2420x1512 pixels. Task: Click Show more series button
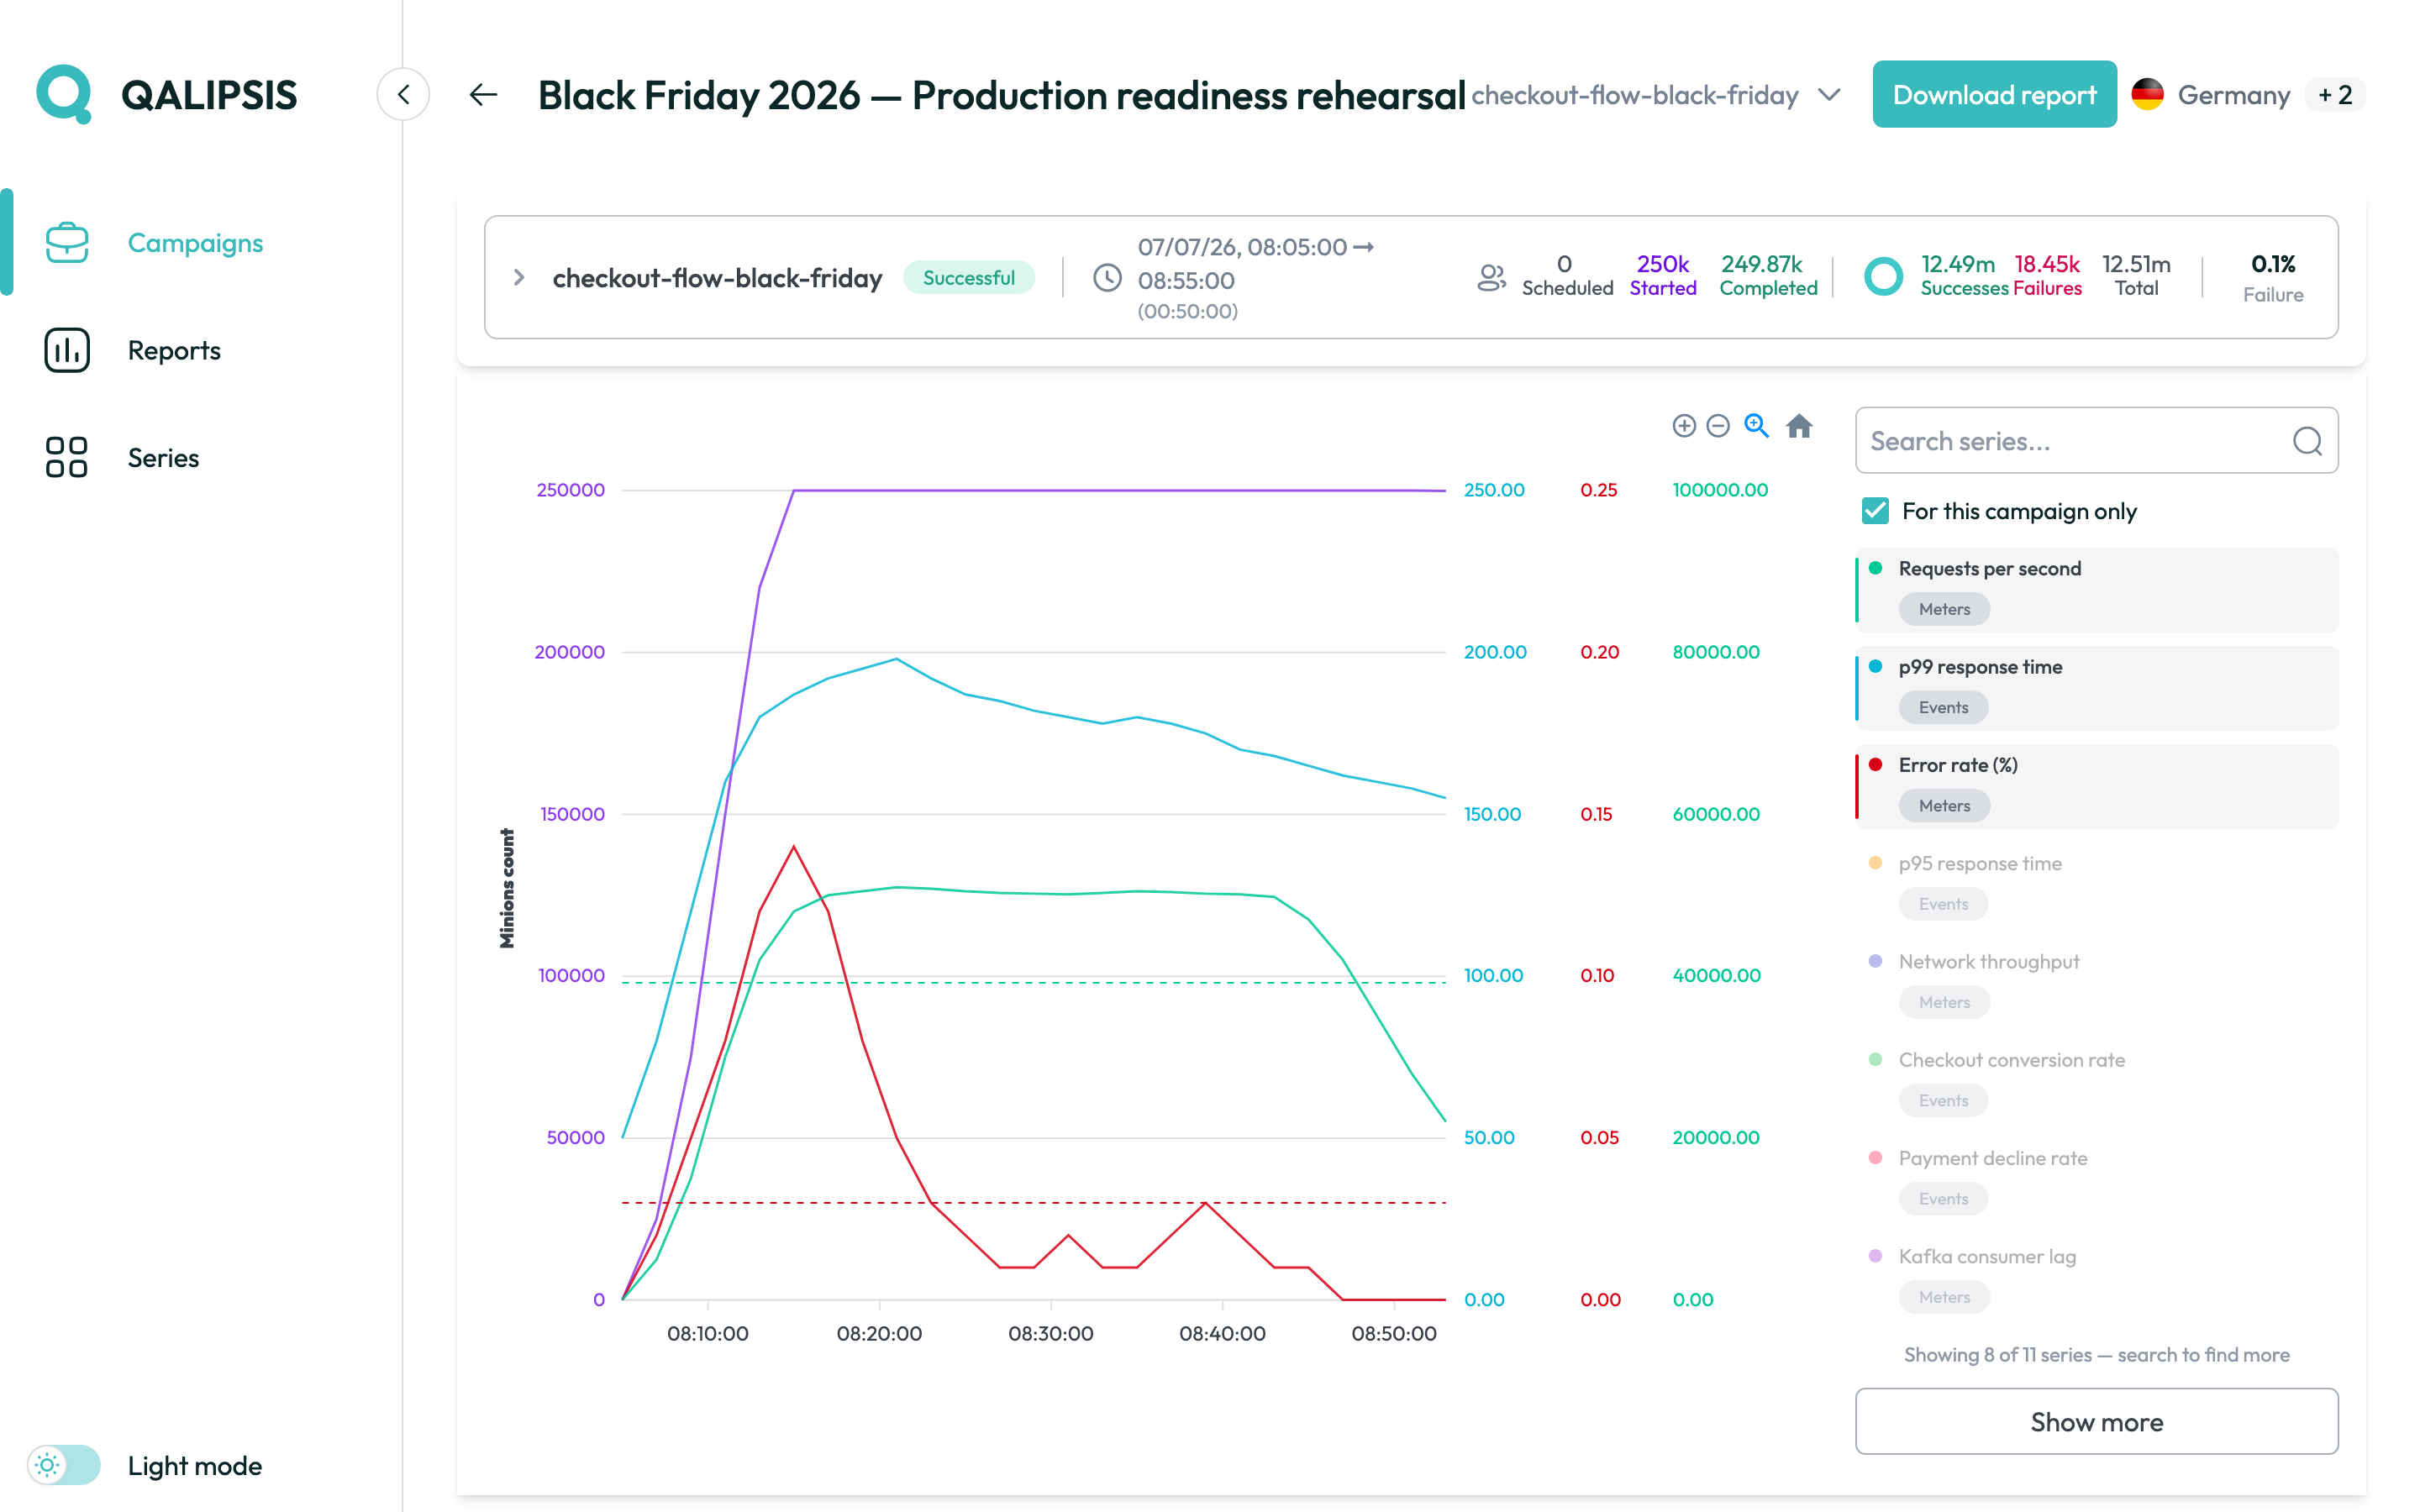click(2096, 1421)
